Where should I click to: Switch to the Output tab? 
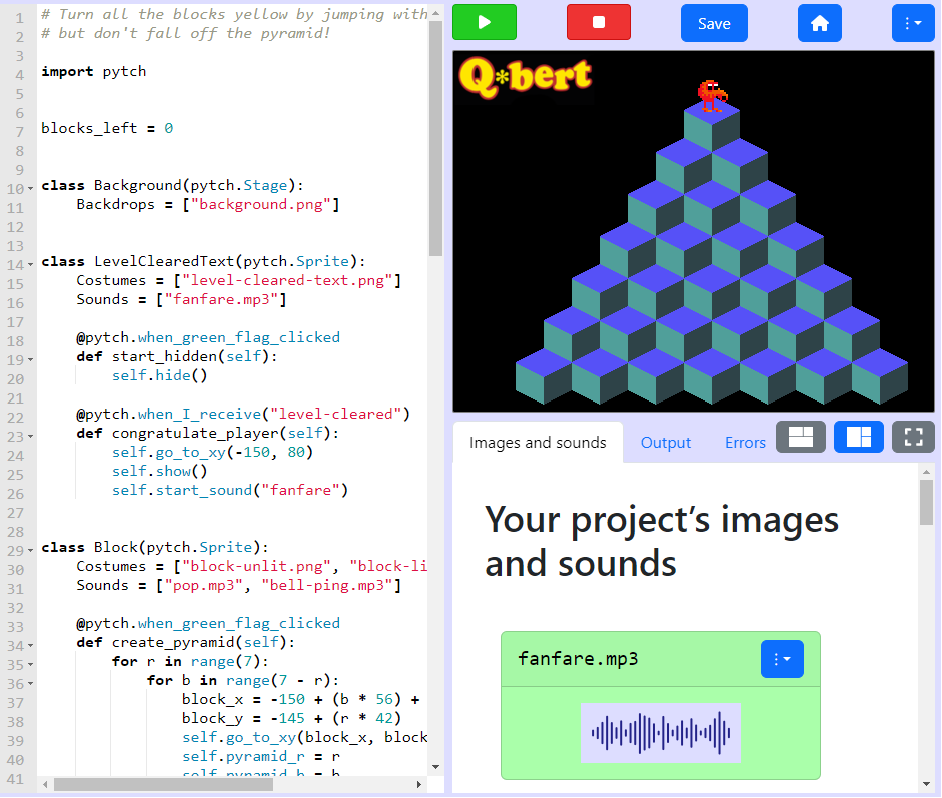click(x=666, y=443)
